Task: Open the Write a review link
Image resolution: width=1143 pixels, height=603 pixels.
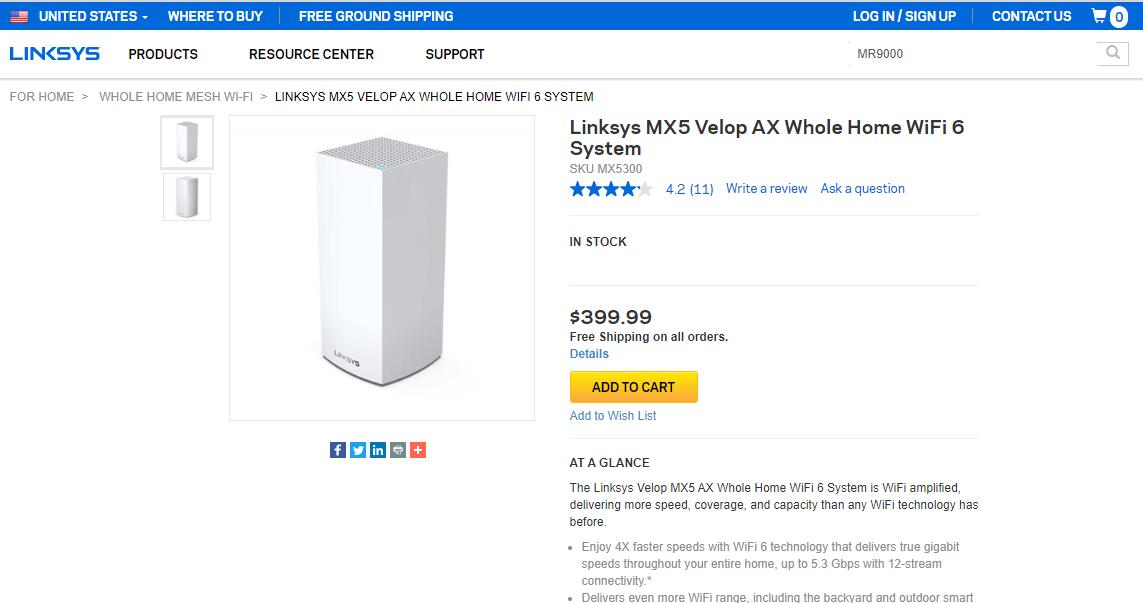Action: [766, 189]
